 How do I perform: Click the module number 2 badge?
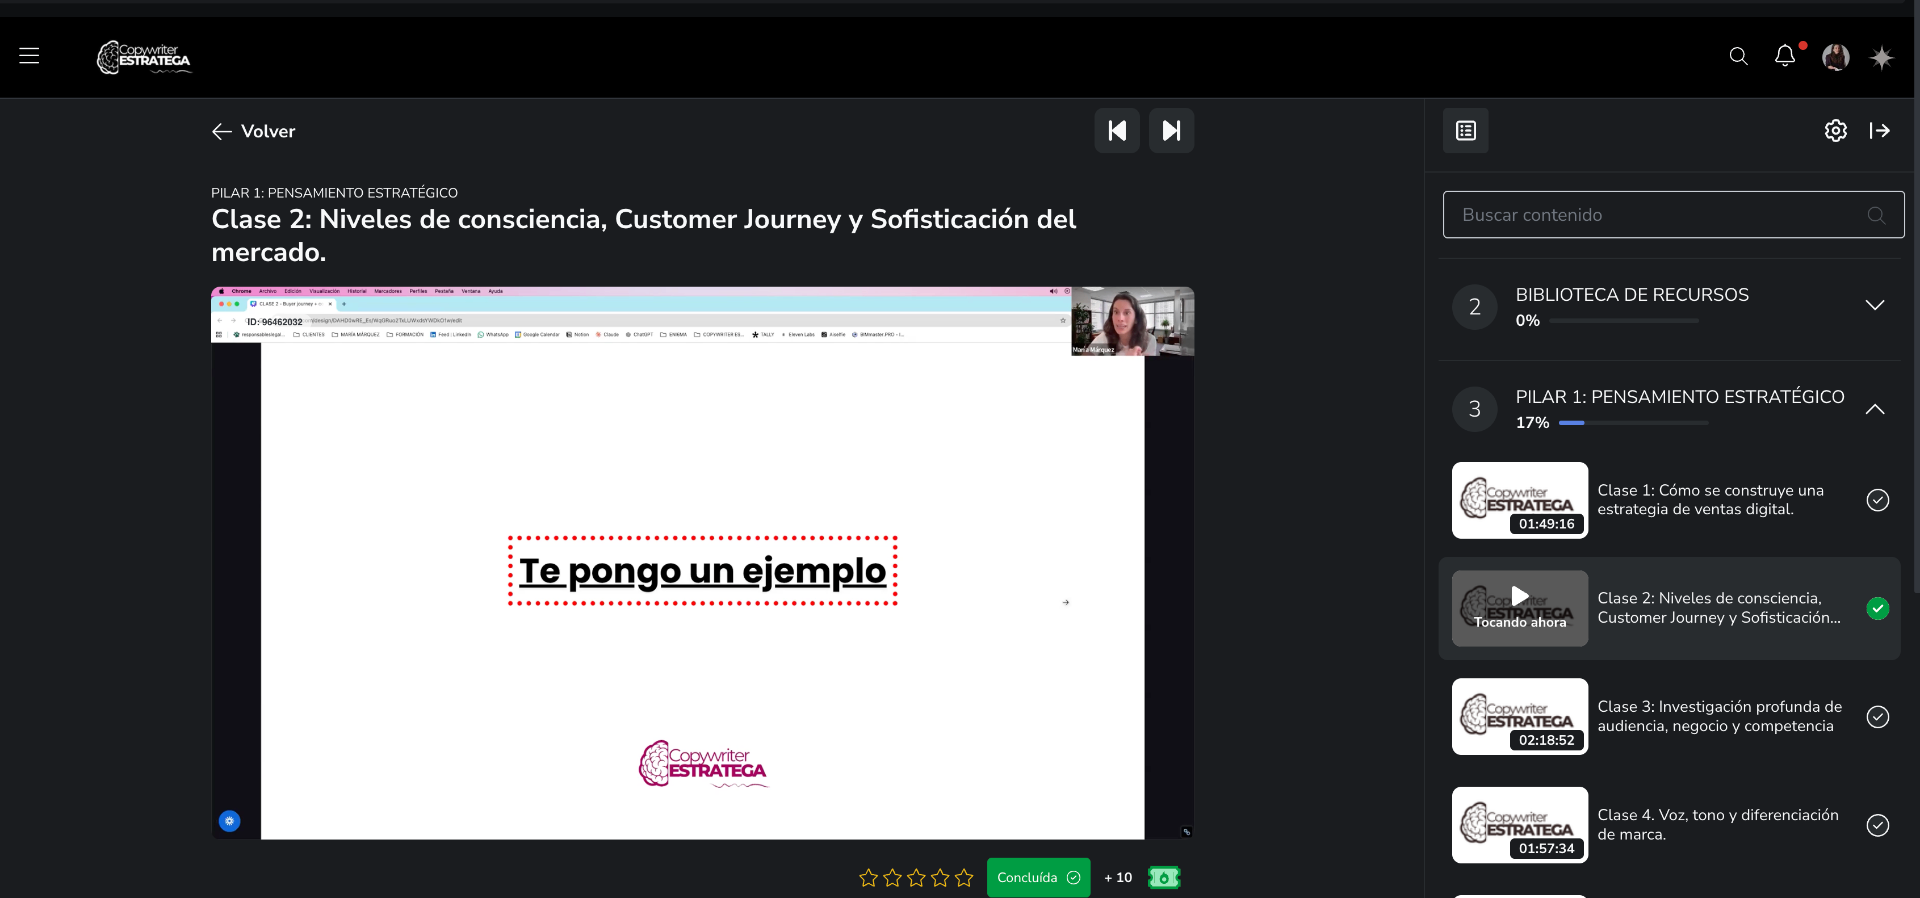(1474, 307)
